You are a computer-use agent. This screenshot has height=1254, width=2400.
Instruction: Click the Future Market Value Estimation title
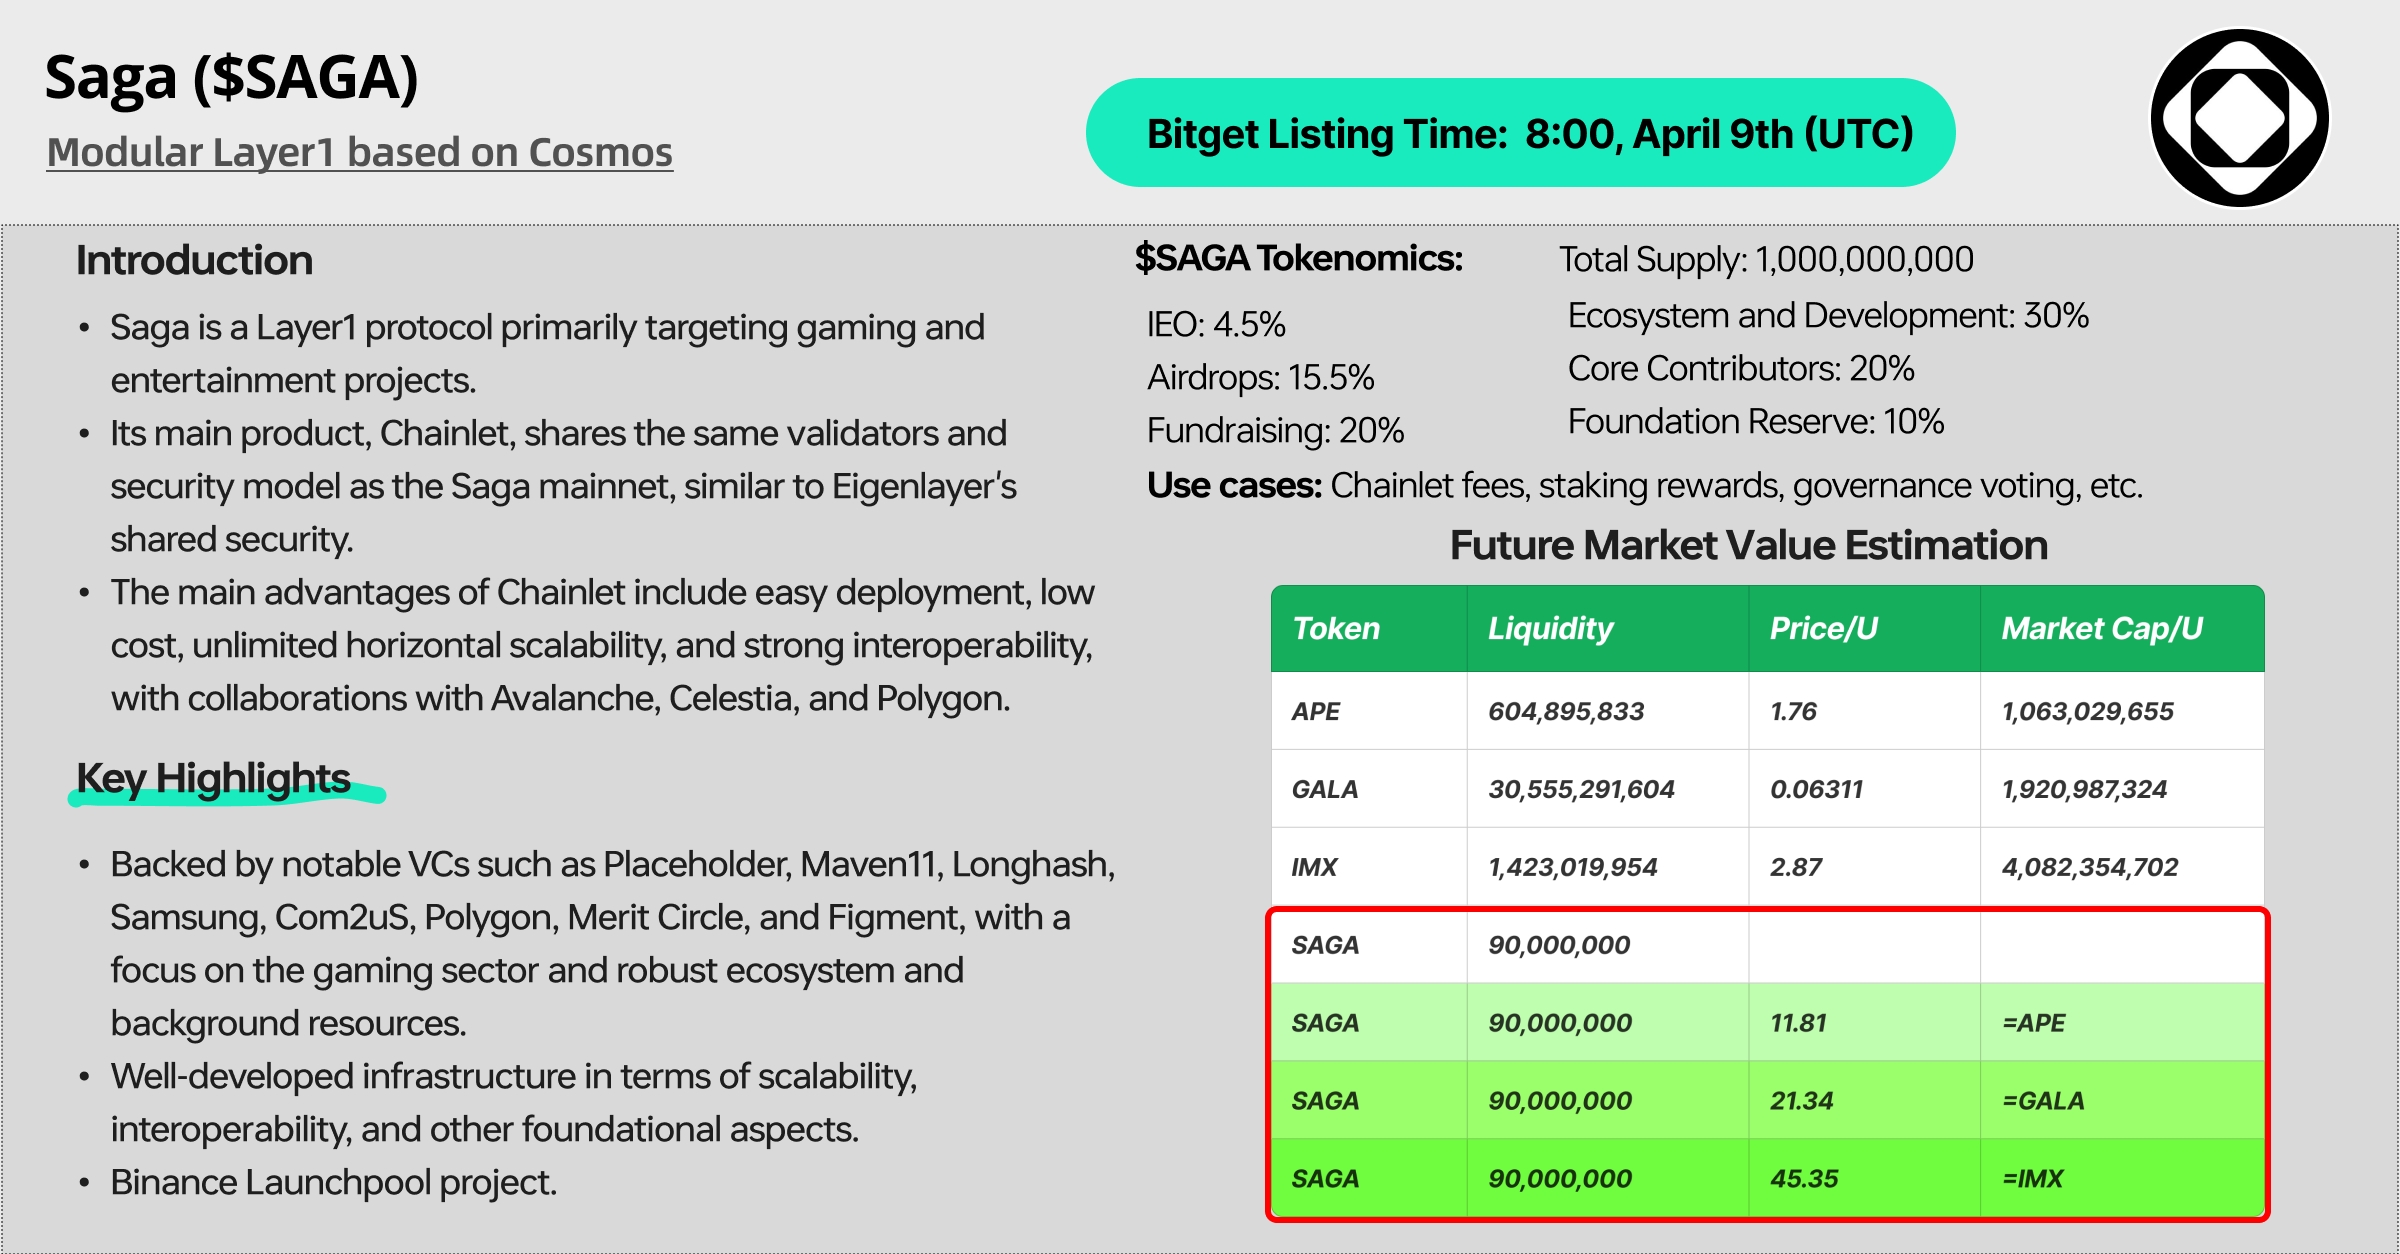click(1749, 545)
